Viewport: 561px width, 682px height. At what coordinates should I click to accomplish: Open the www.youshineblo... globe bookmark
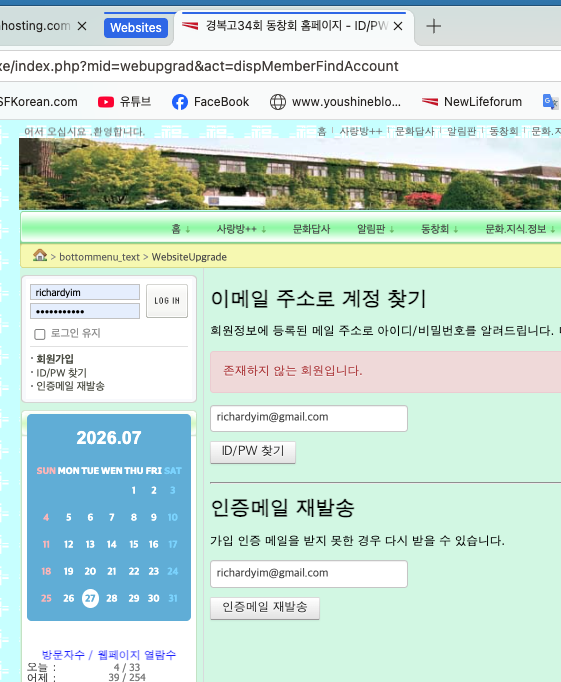[335, 102]
